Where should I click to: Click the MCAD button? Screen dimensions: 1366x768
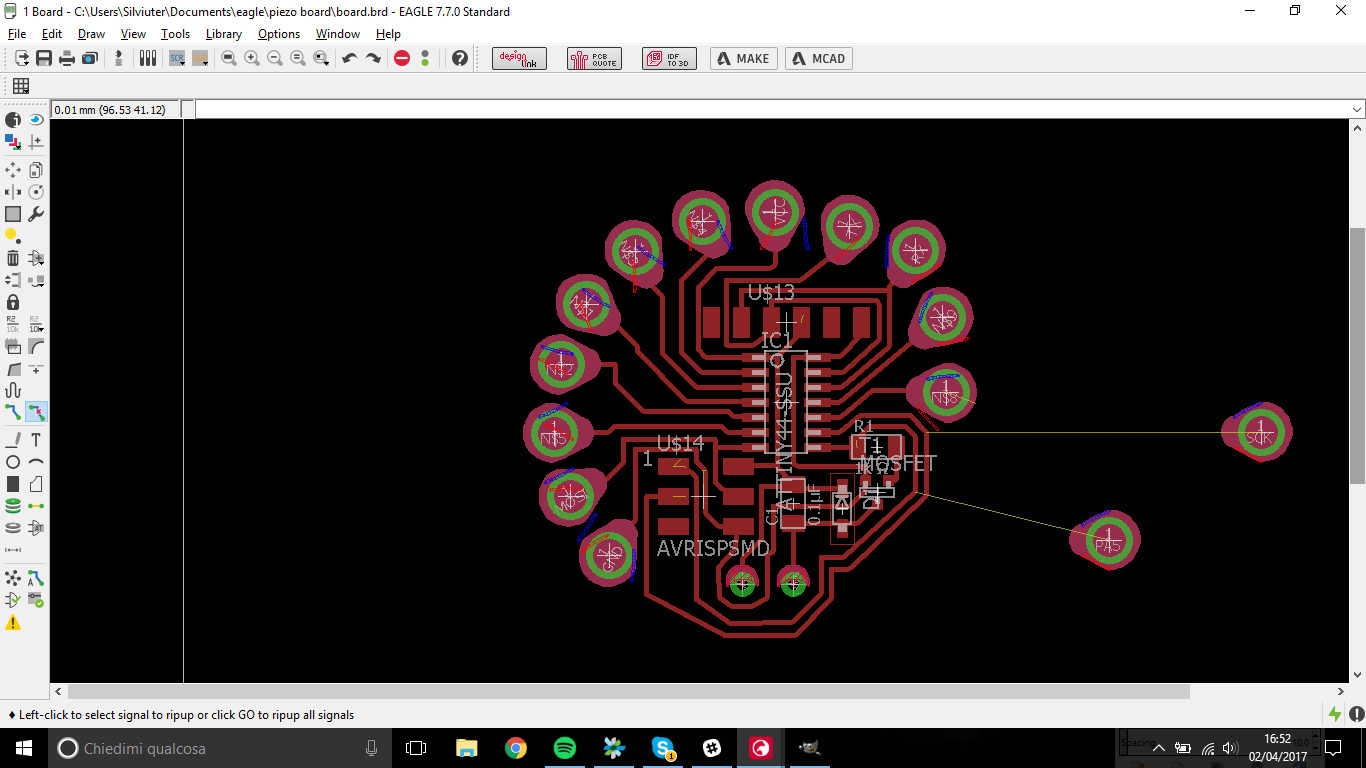819,58
